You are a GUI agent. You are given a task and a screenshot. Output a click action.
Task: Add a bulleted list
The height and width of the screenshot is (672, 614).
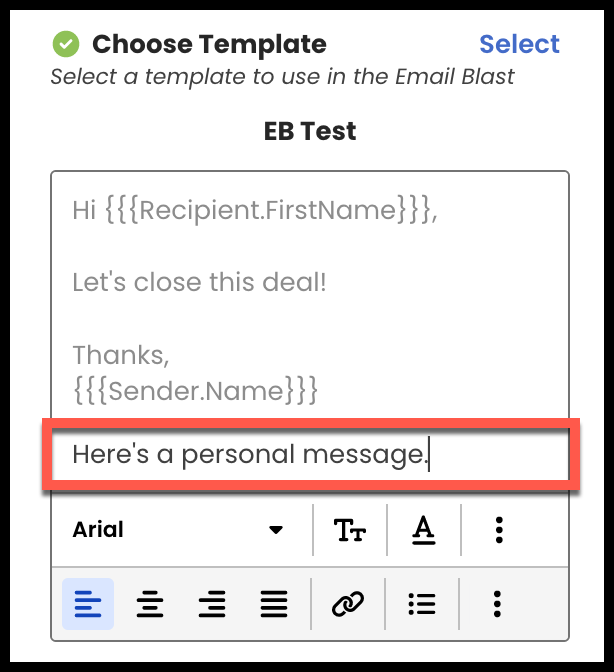(422, 604)
